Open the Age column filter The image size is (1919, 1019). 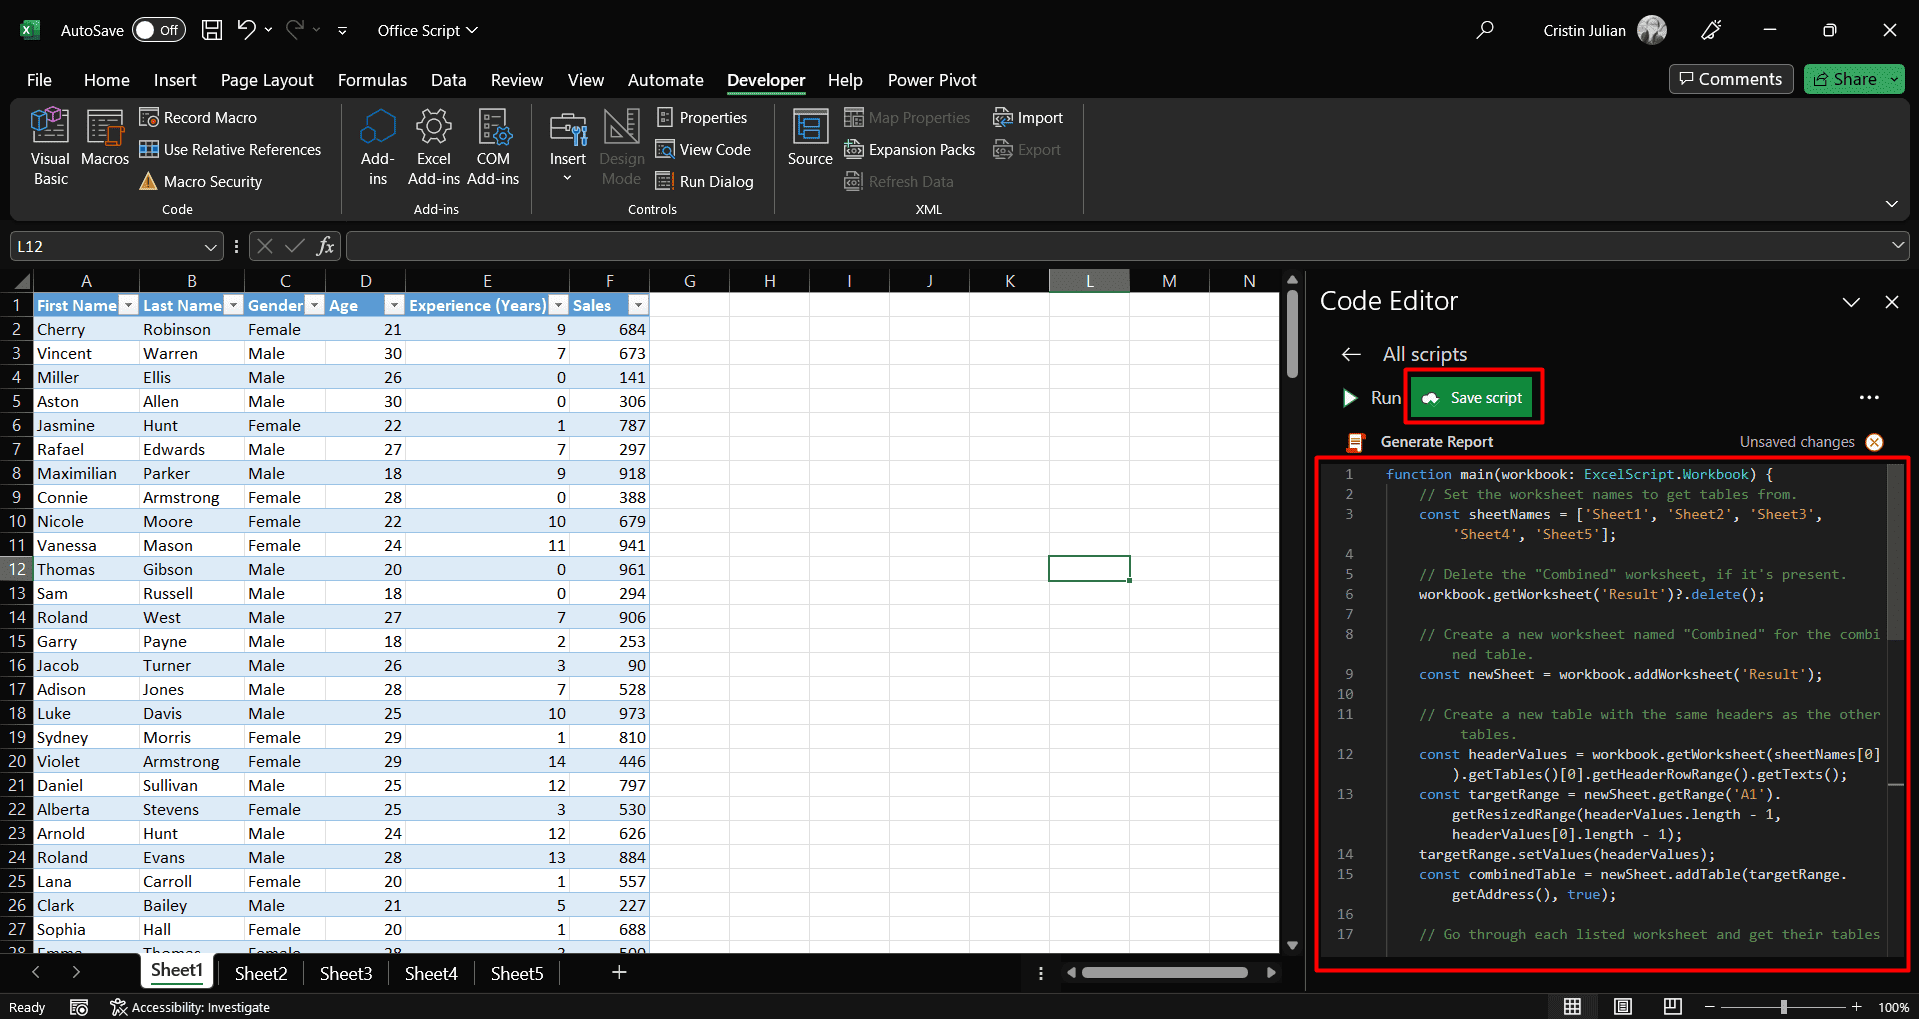(x=393, y=305)
